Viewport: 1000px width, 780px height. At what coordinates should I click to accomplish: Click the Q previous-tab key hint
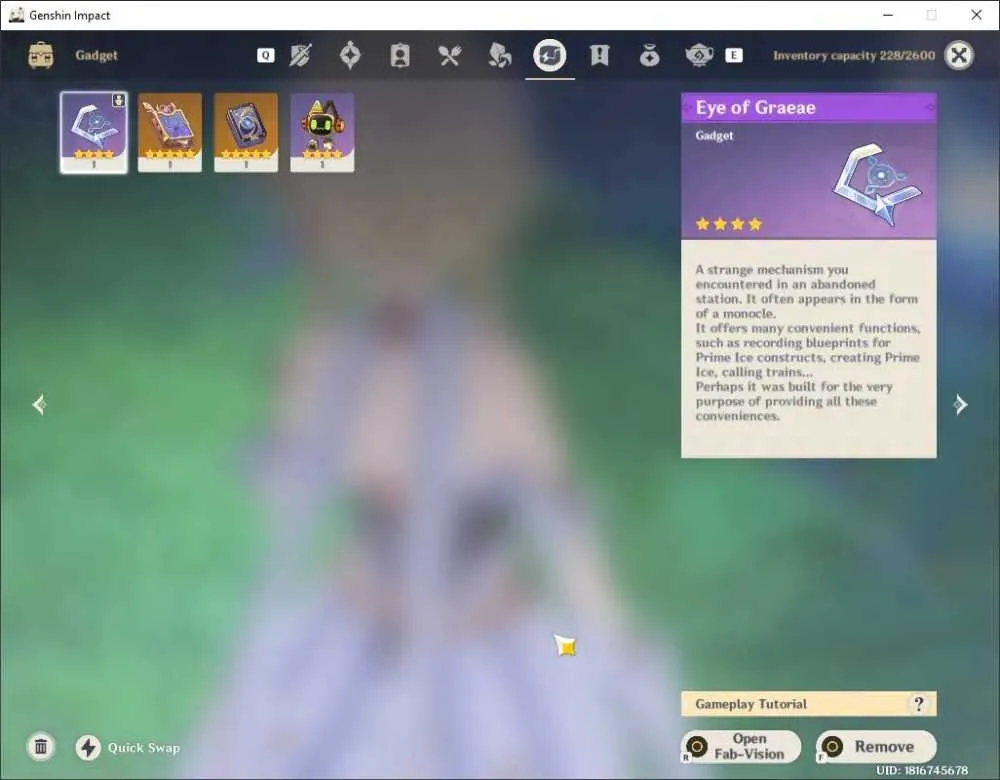click(266, 55)
